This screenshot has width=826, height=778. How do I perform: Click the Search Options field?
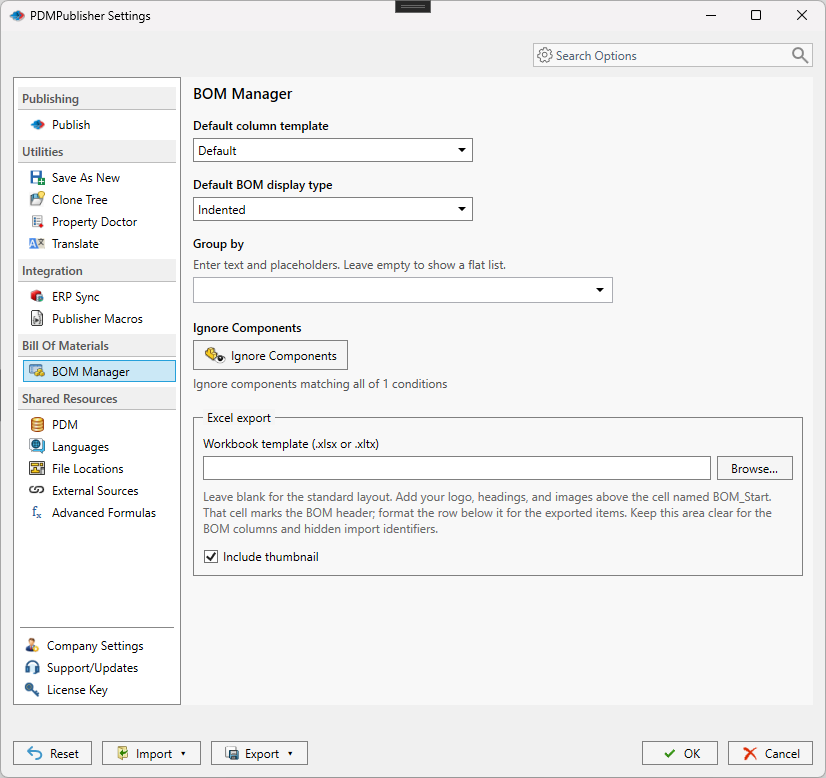672,55
